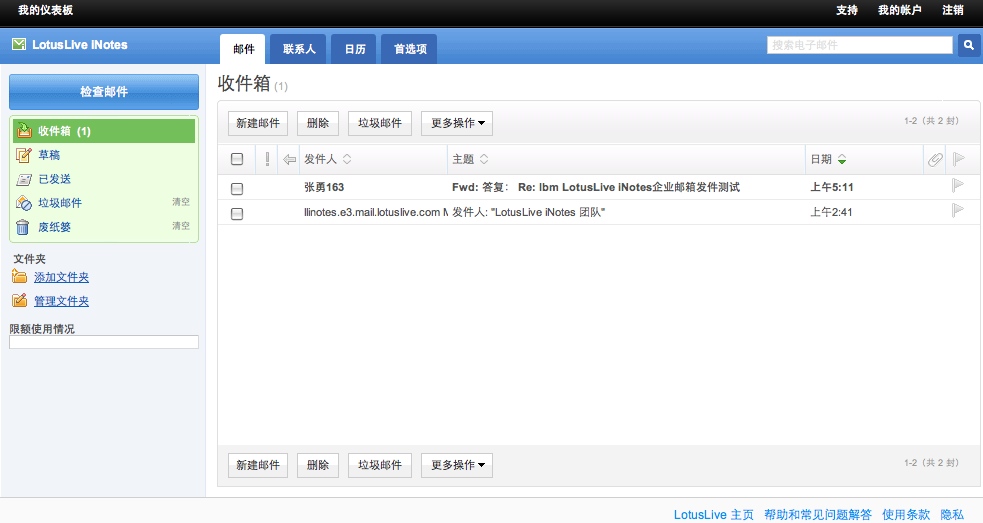The width and height of the screenshot is (983, 523).
Task: Click the 检查邮件 button
Action: point(104,92)
